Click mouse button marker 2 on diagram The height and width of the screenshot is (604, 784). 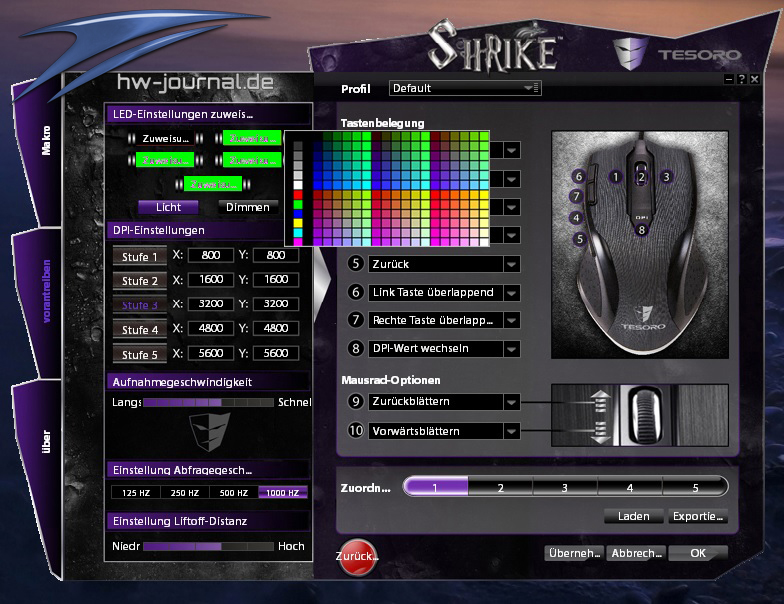(641, 177)
